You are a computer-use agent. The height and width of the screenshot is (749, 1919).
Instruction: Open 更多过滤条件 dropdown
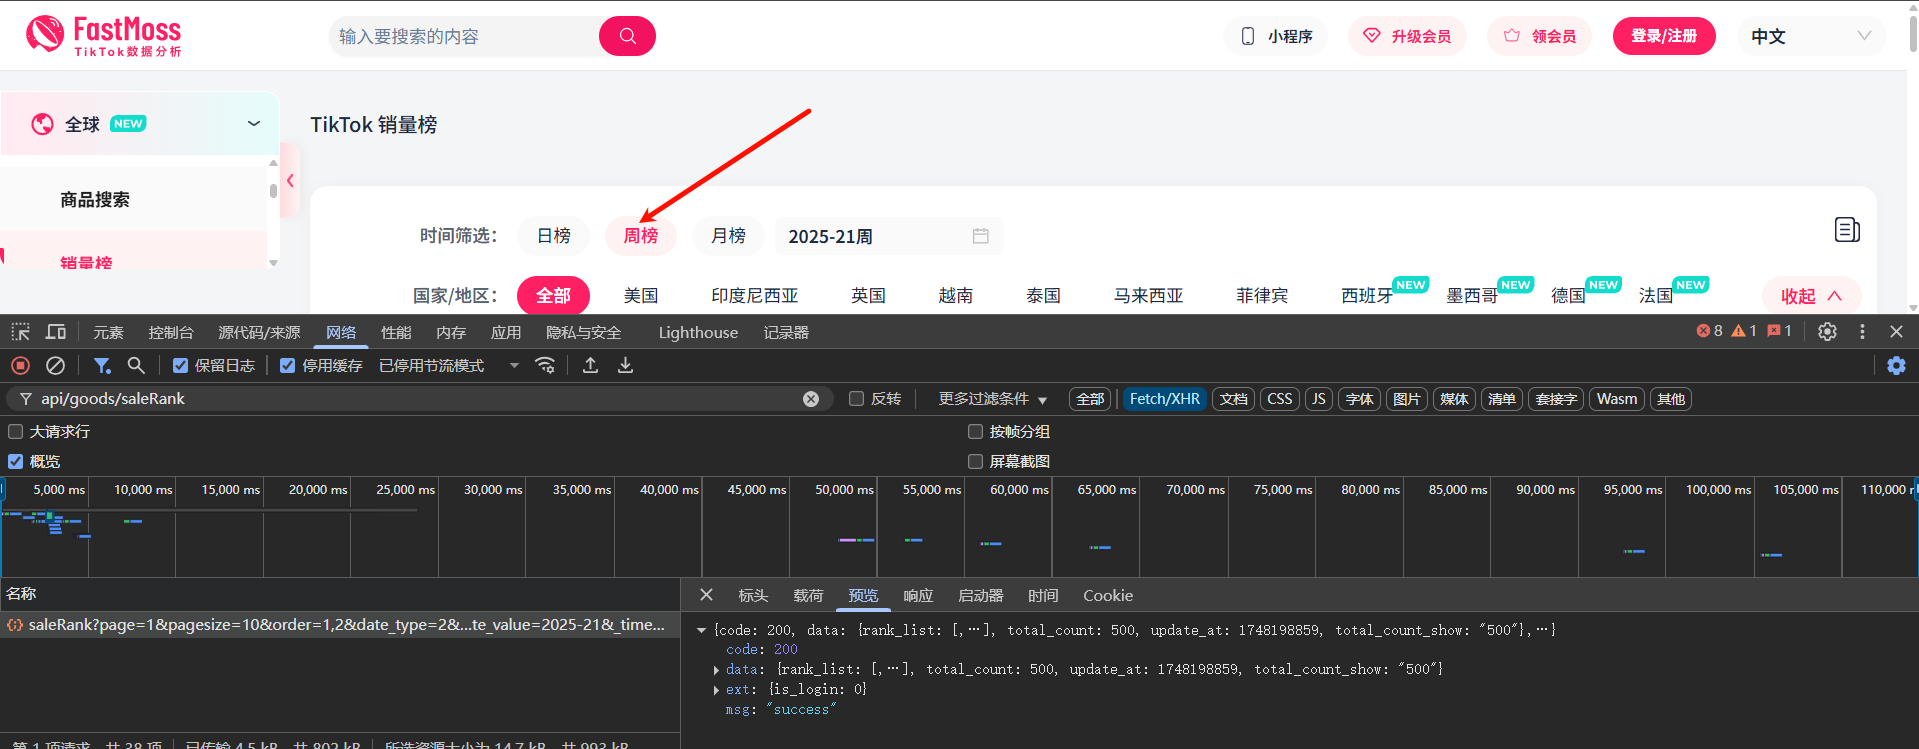(x=992, y=399)
